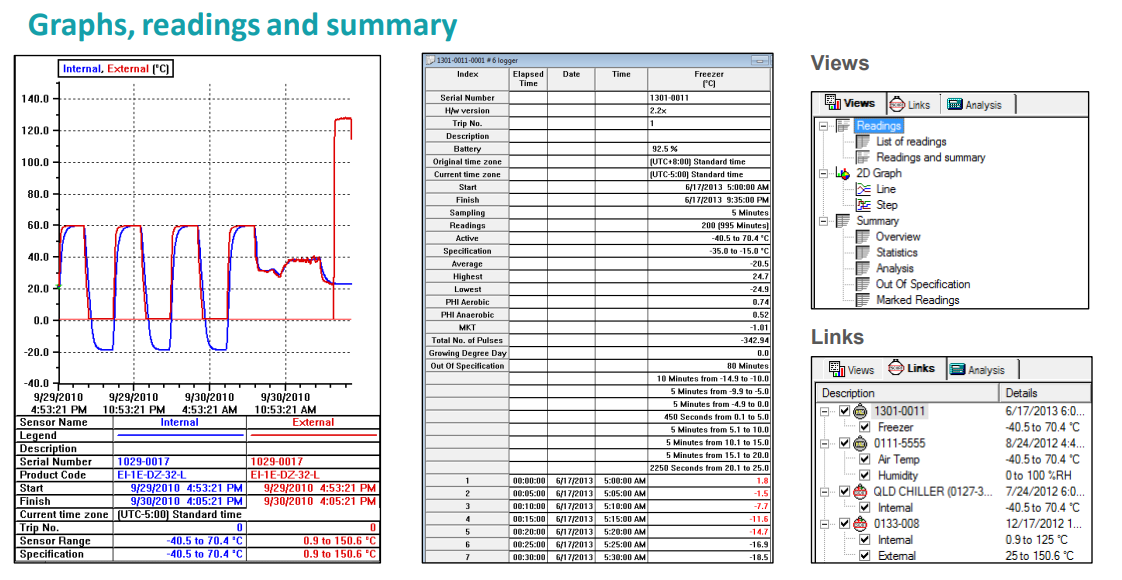
Task: Select Marked Readings in the Summary tree
Action: [917, 300]
